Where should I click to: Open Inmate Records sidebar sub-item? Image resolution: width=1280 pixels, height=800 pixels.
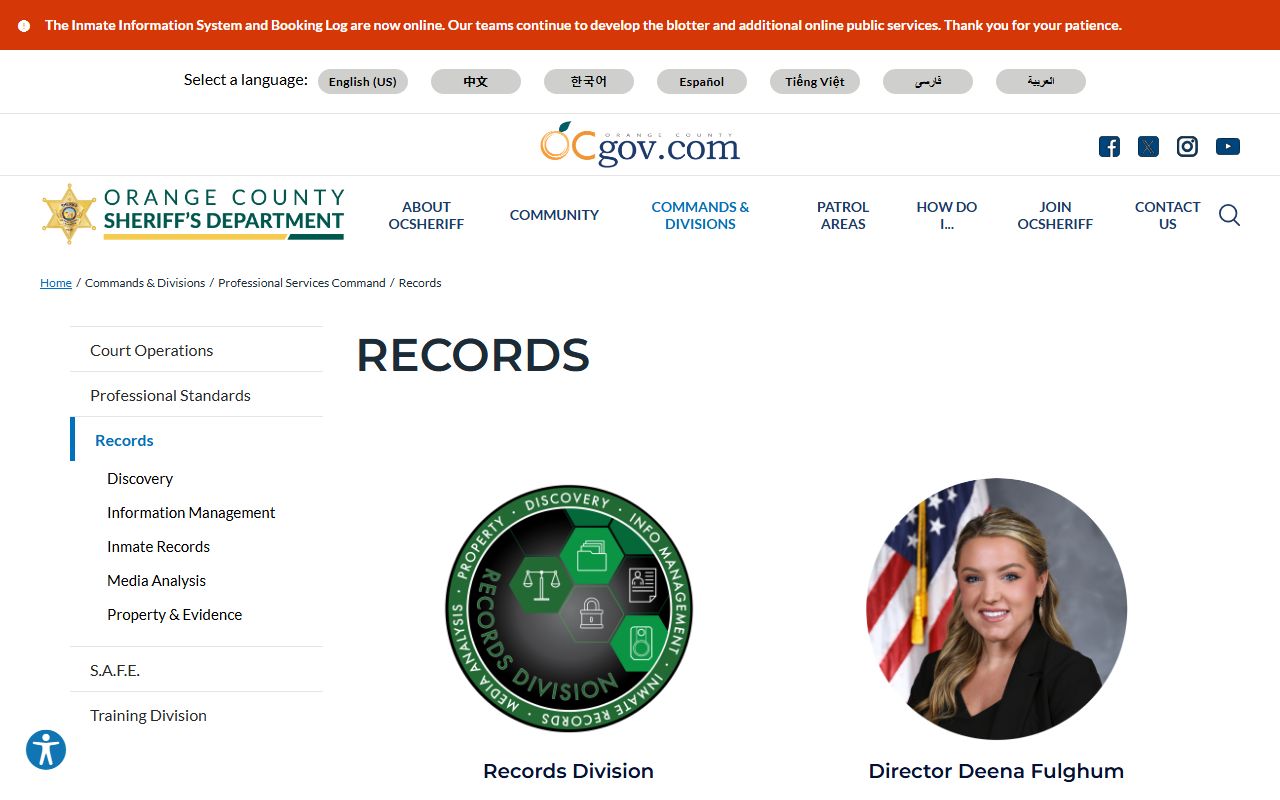158,547
